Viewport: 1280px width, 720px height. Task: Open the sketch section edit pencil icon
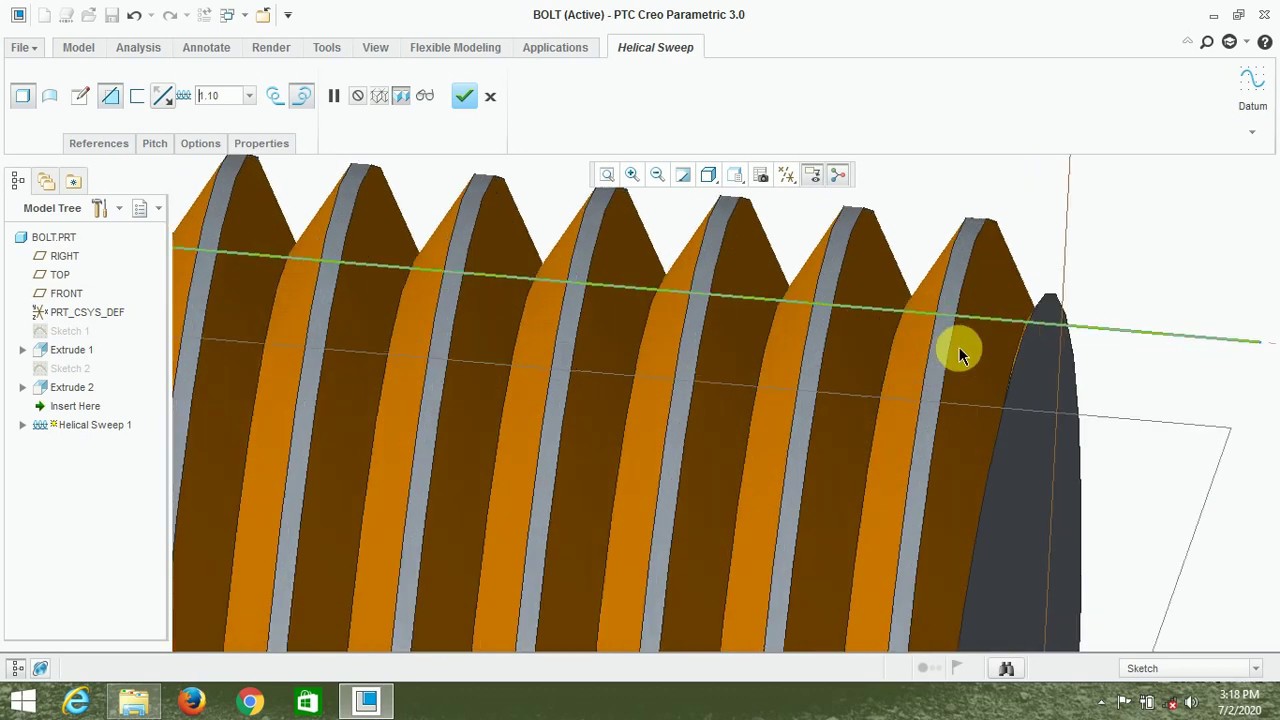coord(81,96)
